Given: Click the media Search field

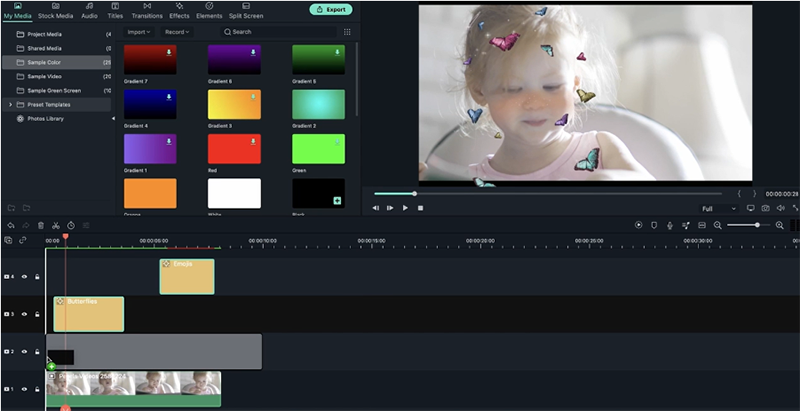Looking at the screenshot, I should (279, 32).
